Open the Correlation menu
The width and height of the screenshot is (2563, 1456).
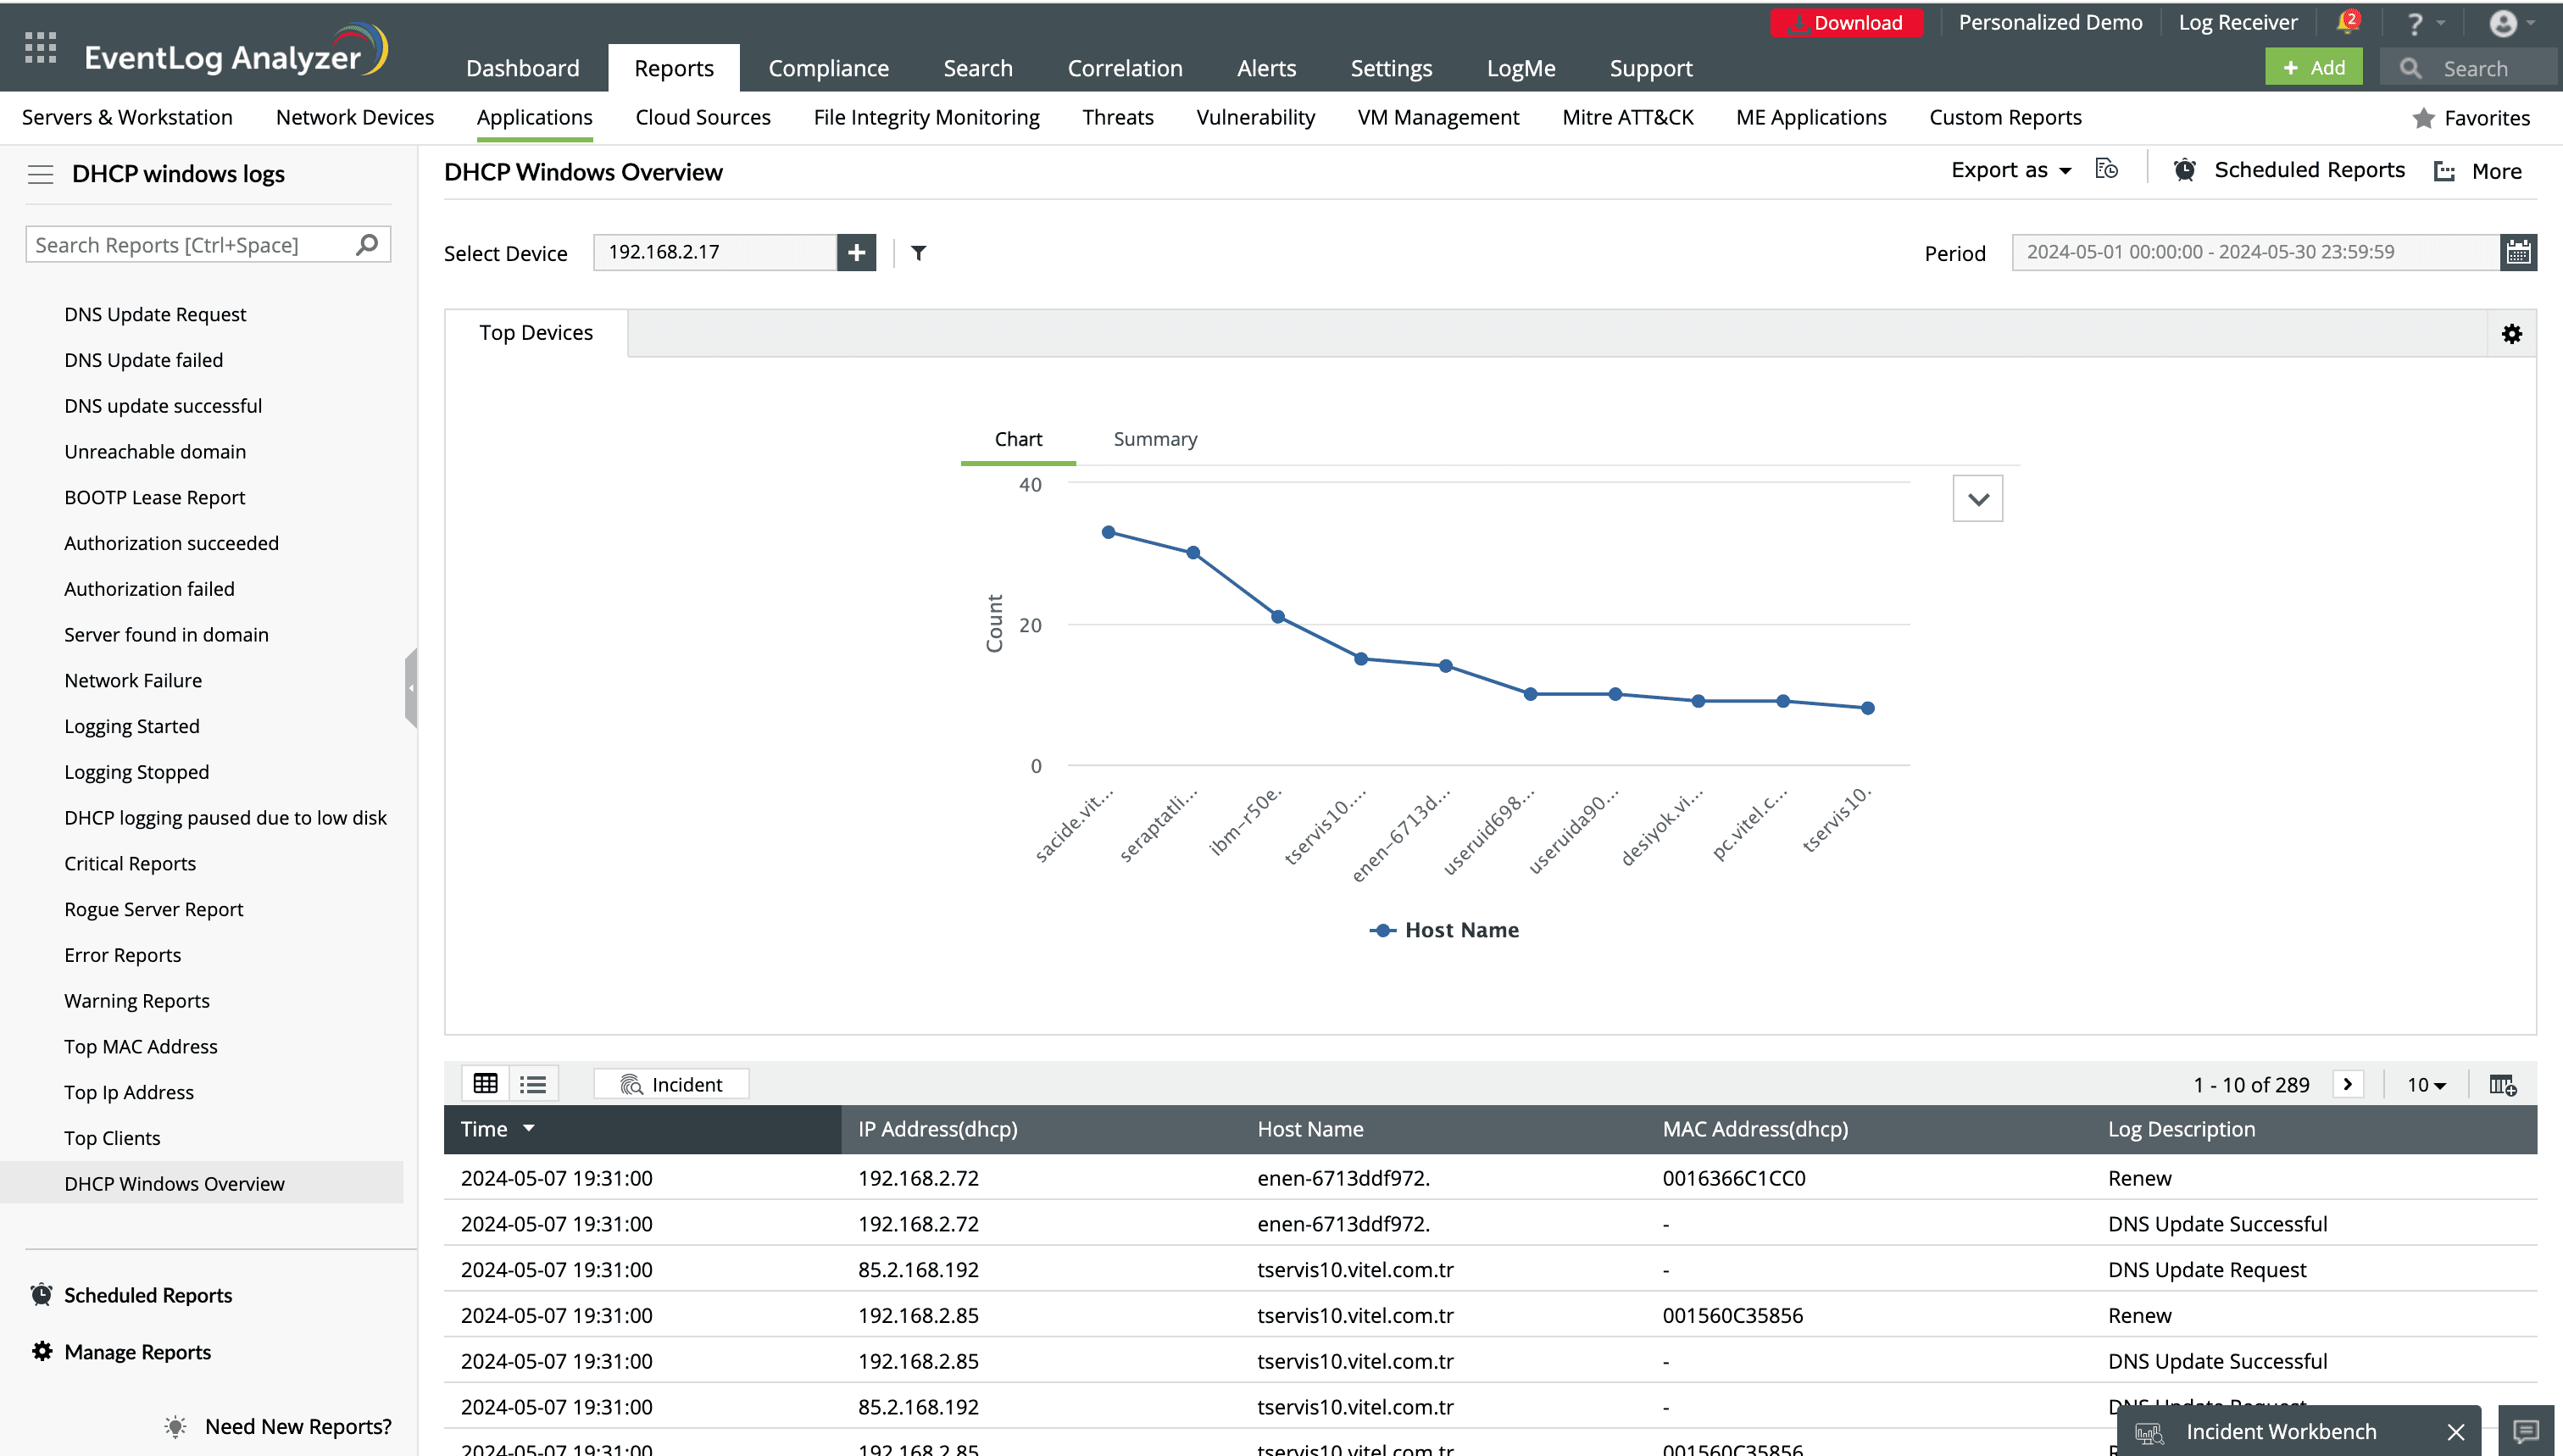(1124, 67)
